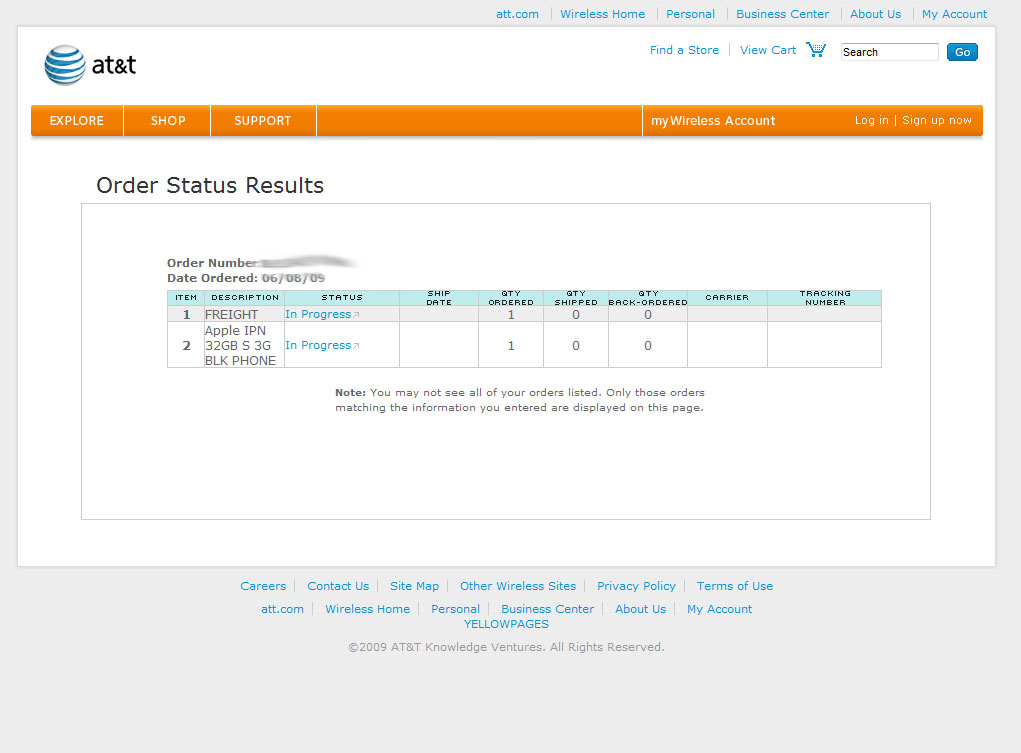Open the SUPPORT menu
Viewport: 1021px width, 753px height.
tap(262, 121)
